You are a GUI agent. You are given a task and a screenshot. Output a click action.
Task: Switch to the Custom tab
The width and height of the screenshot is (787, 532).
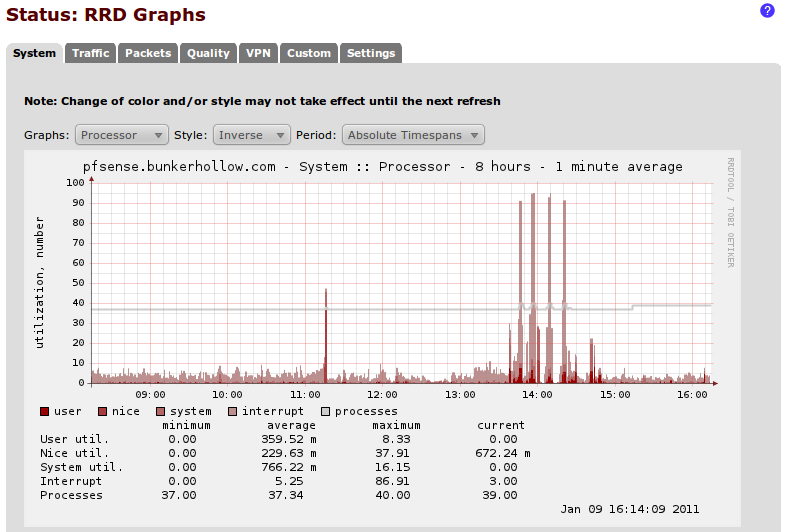[x=309, y=53]
